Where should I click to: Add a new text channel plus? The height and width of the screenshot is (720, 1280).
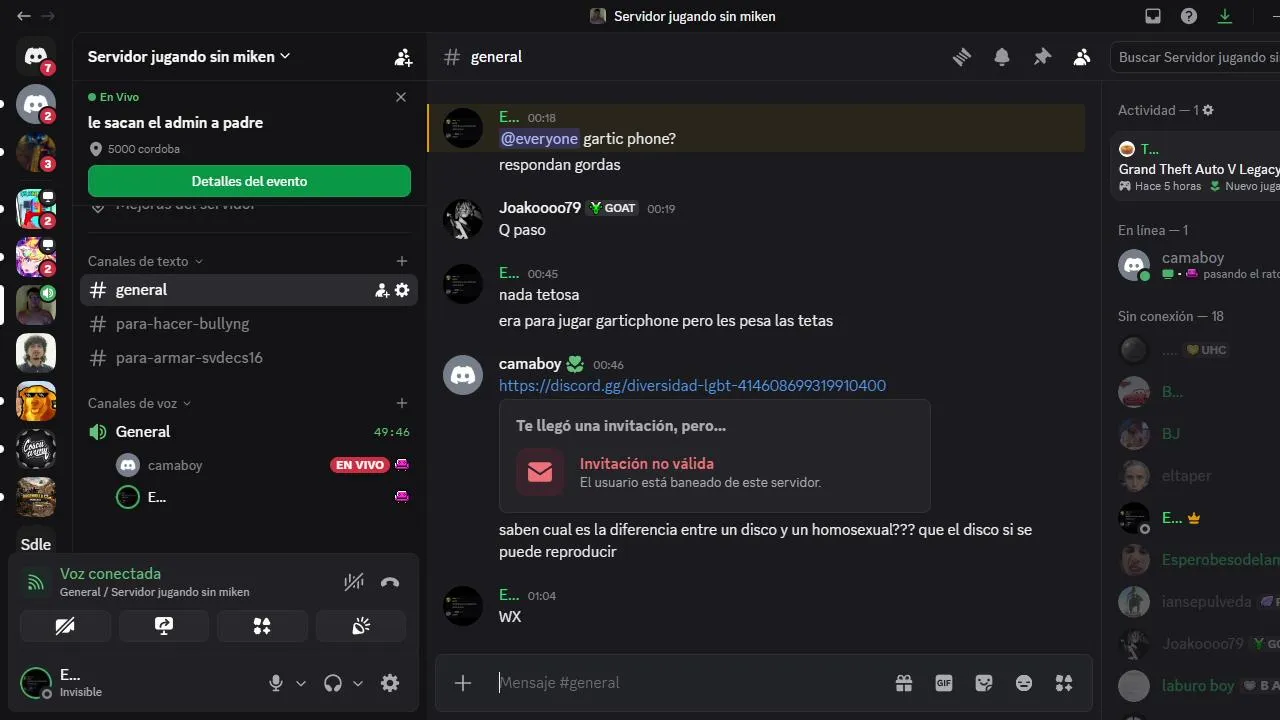(x=402, y=261)
